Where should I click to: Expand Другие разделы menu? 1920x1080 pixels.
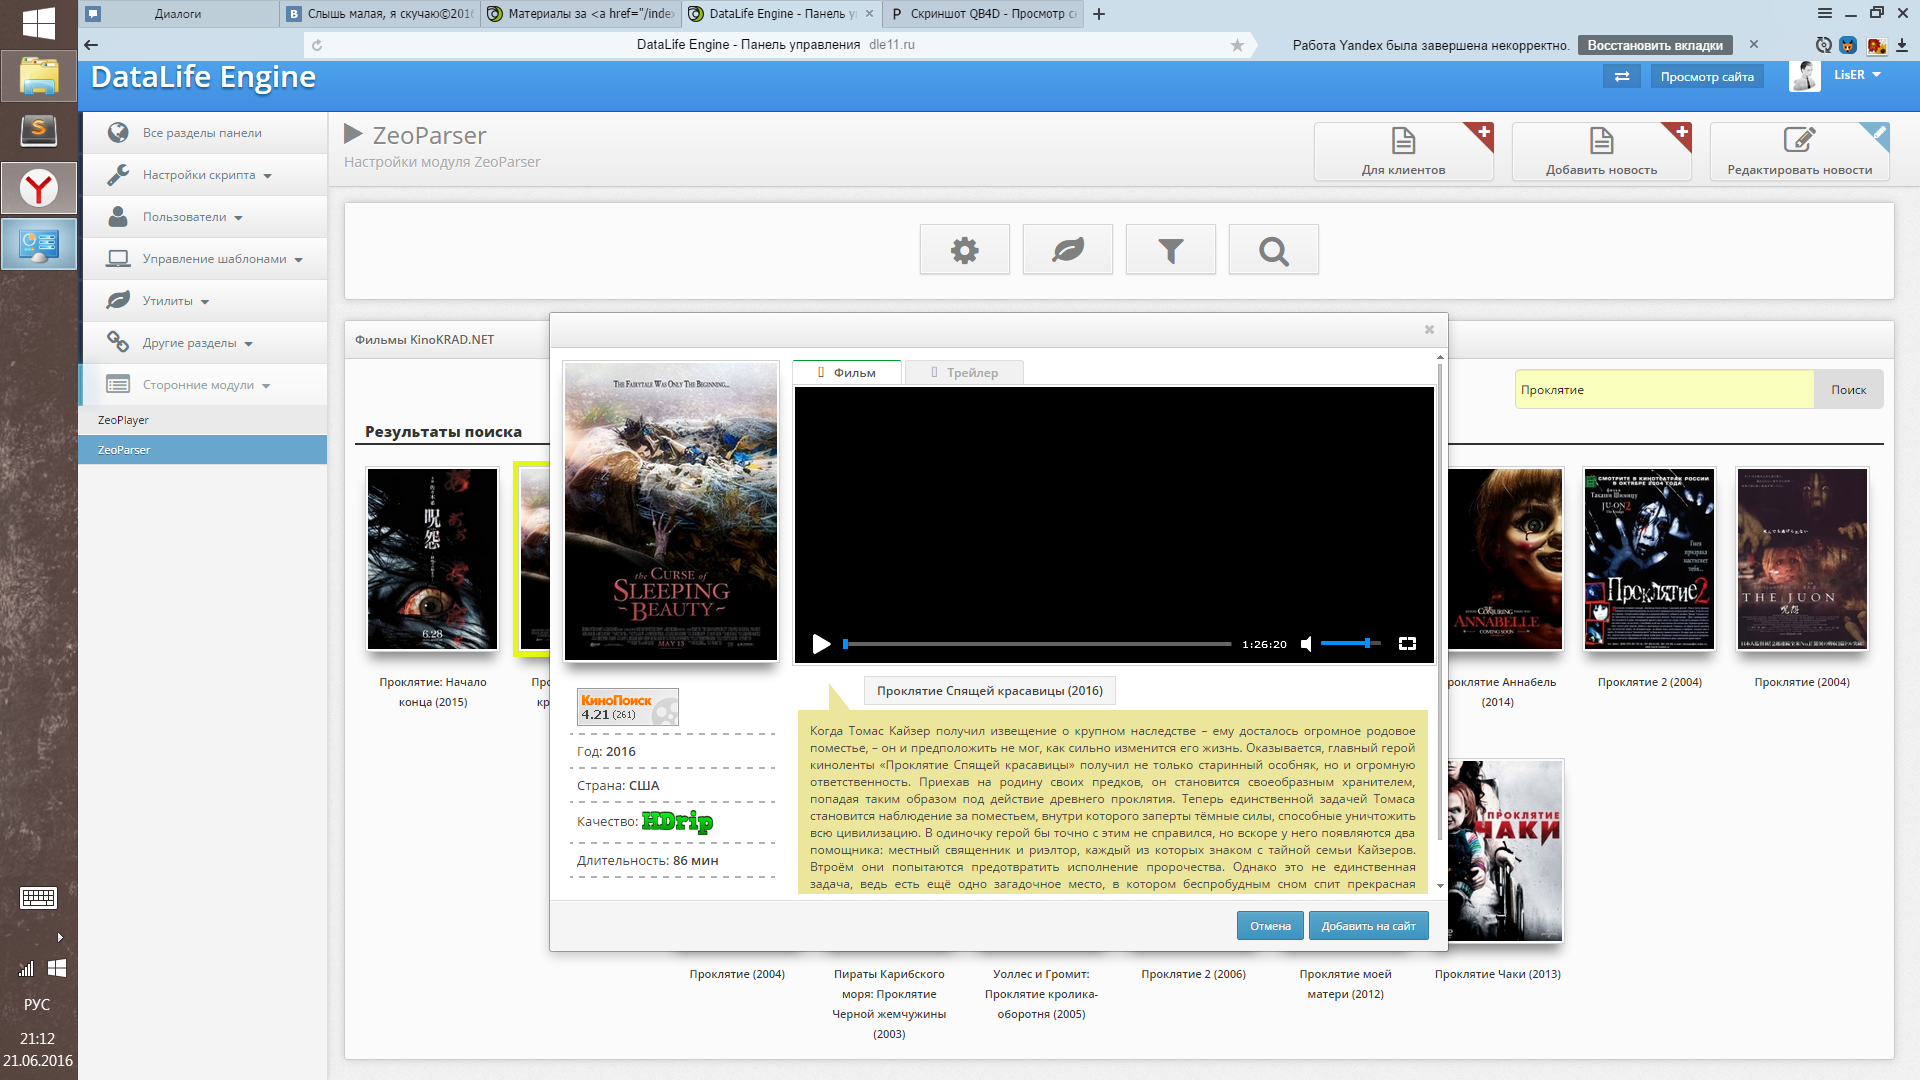point(204,343)
